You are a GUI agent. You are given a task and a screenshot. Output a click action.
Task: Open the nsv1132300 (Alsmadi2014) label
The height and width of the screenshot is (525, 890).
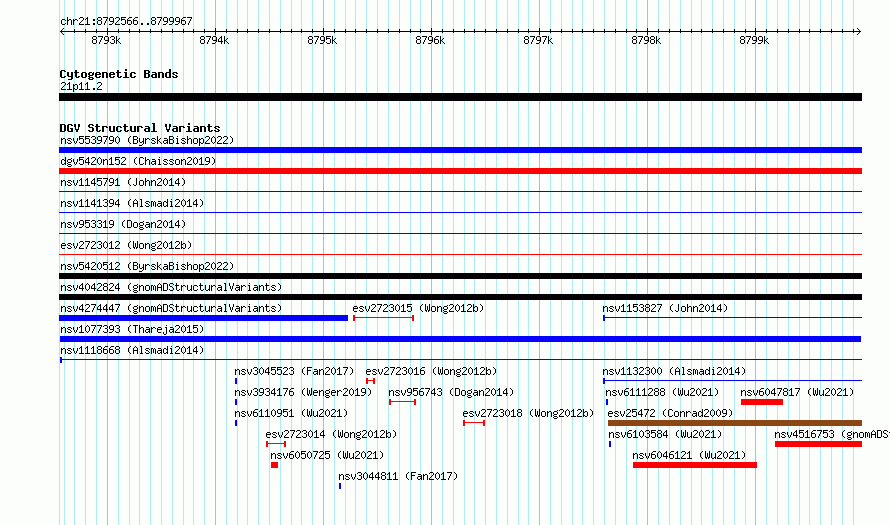point(674,371)
